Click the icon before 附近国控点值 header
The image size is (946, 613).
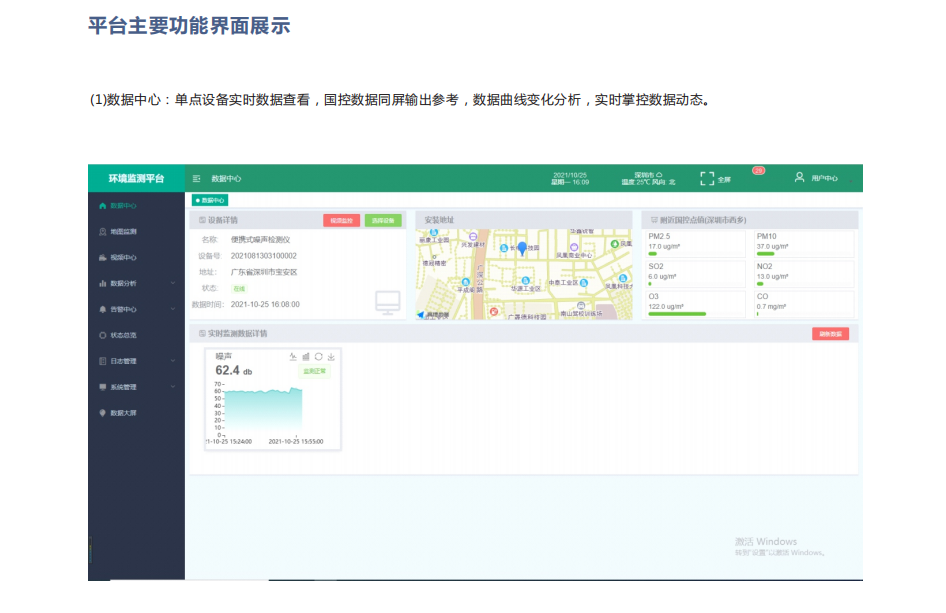[x=654, y=220]
